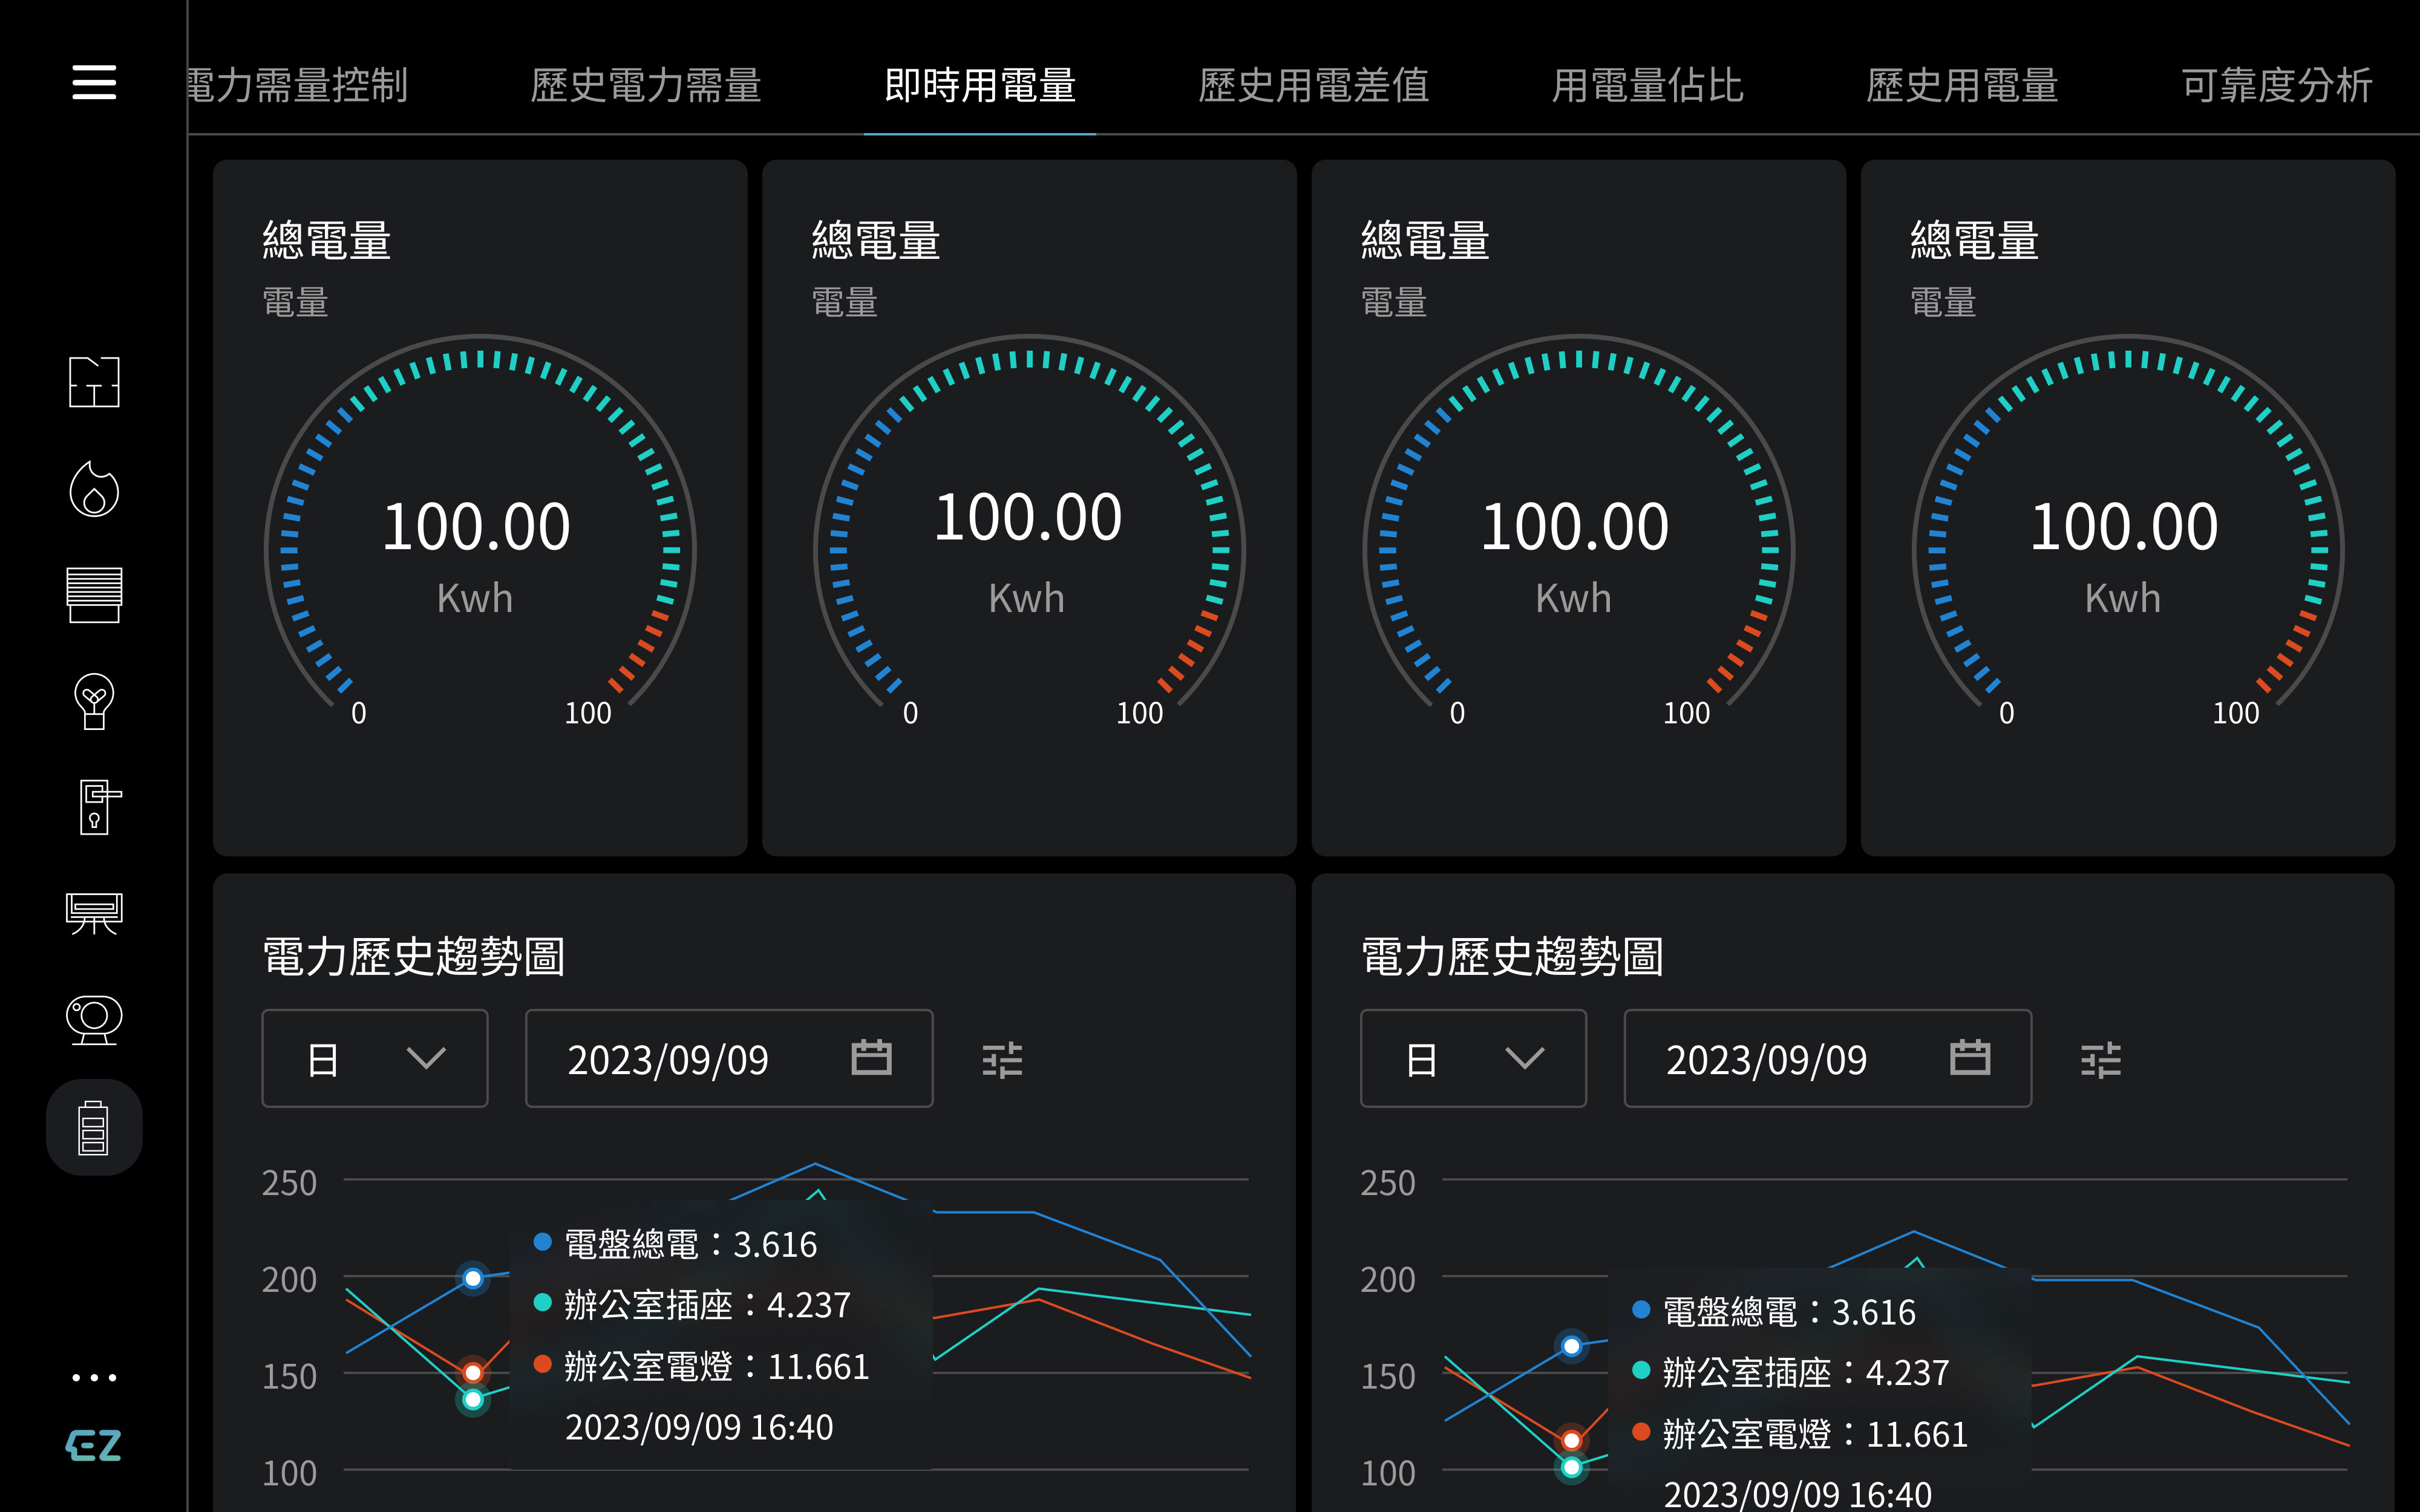Open the air conditioner sidebar icon
Screen dimensions: 2420x1512
(x=94, y=913)
